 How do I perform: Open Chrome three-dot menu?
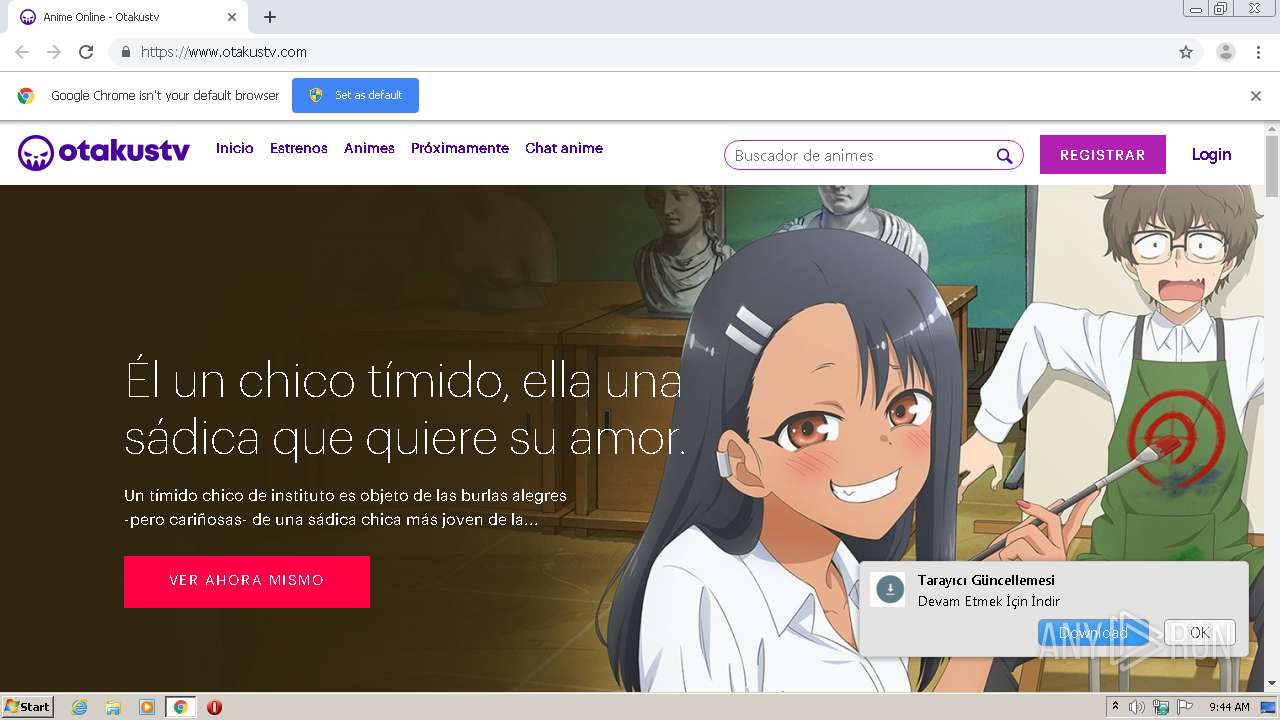pyautogui.click(x=1258, y=52)
